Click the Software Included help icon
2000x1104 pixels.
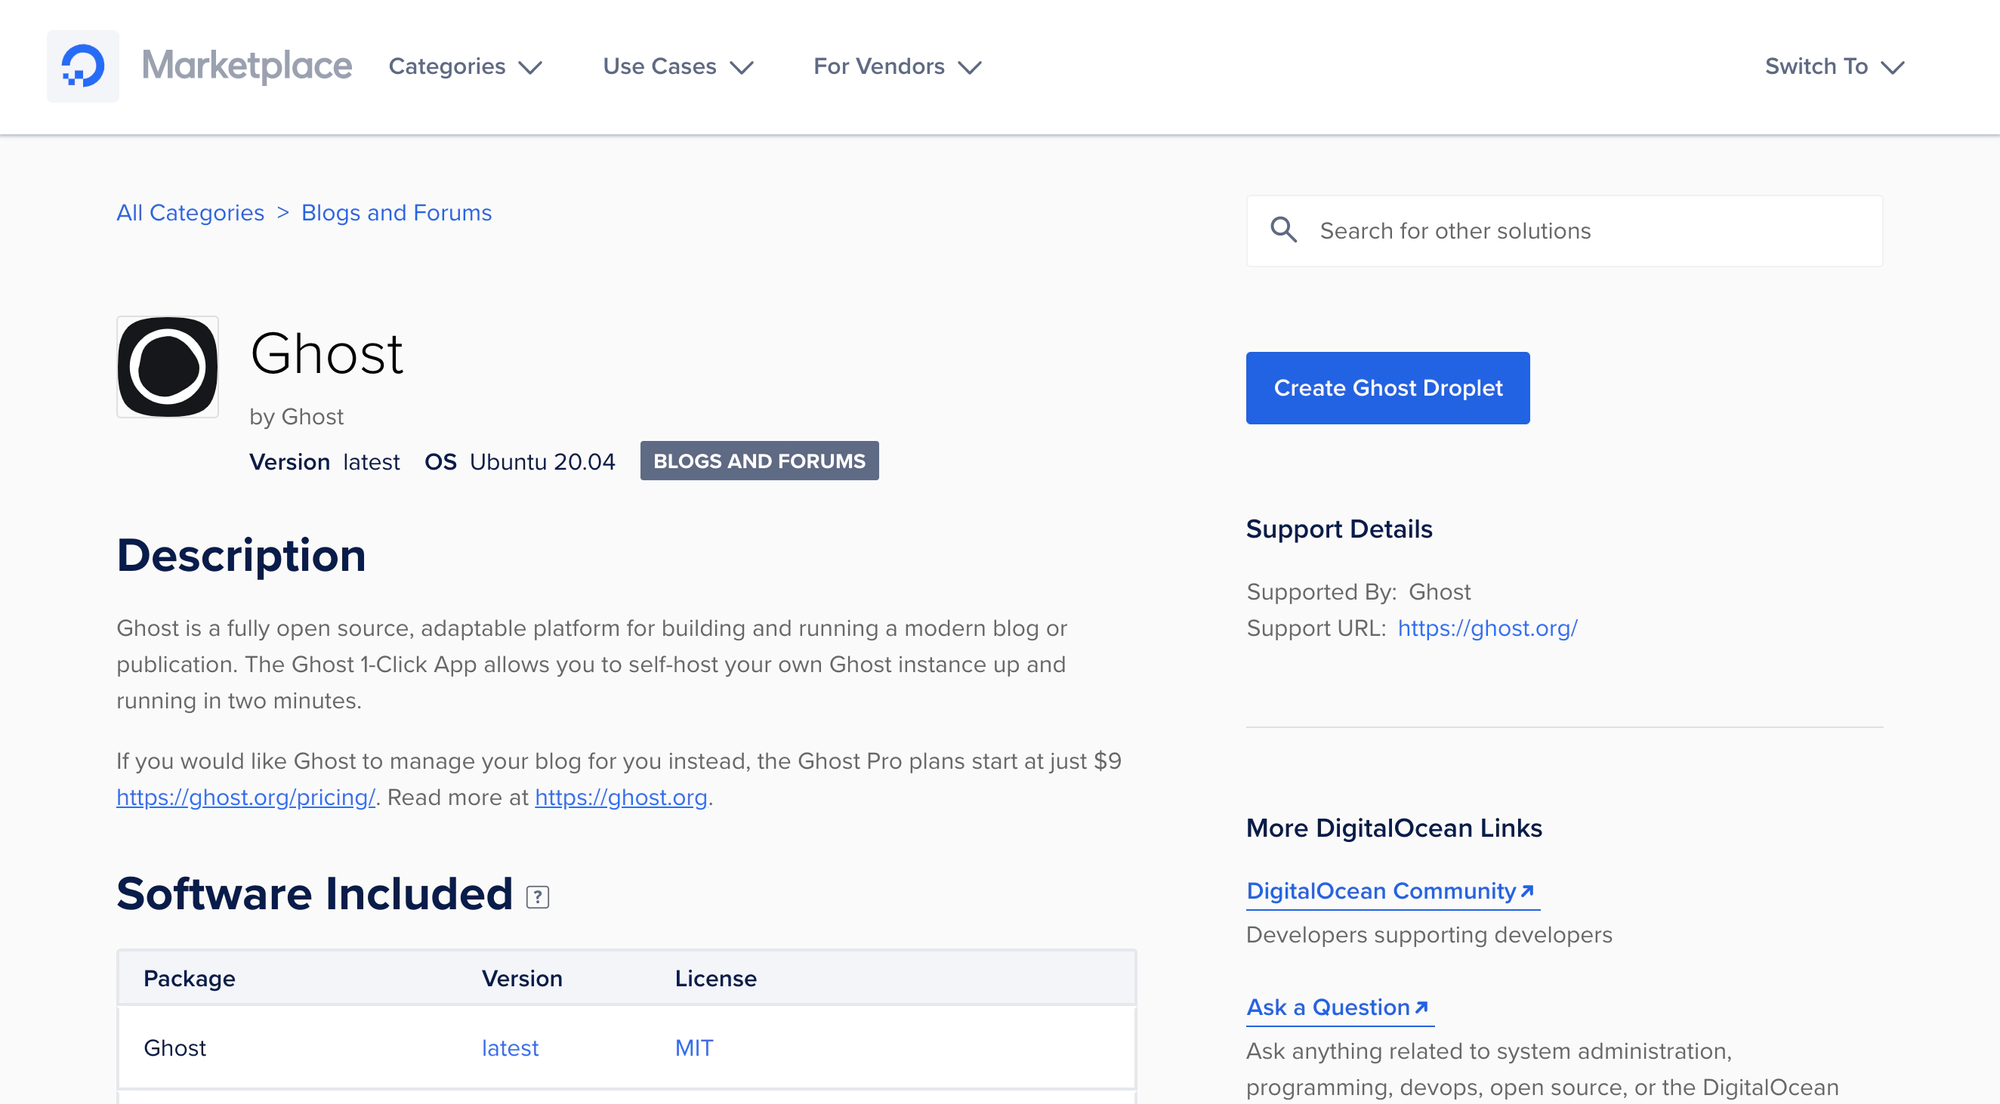pos(538,896)
